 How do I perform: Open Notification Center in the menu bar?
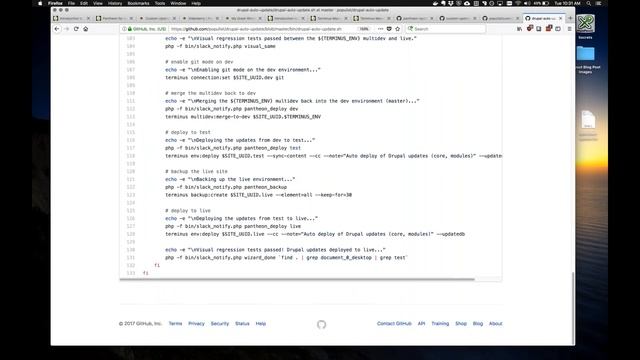pos(599,3)
